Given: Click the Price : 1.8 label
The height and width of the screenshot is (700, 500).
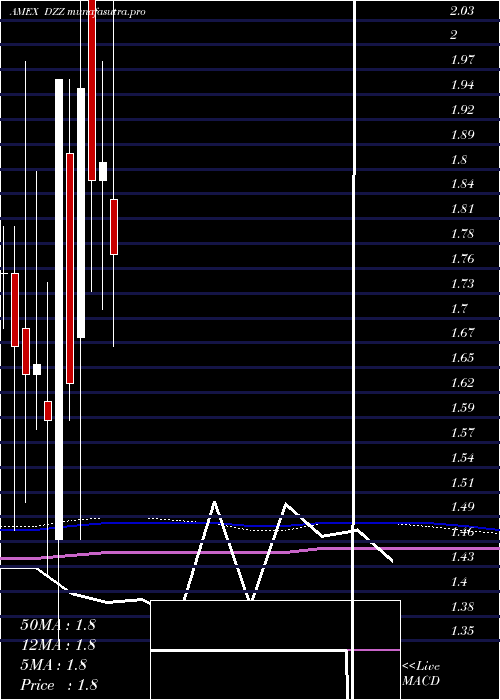Looking at the screenshot, I should pyautogui.click(x=59, y=685).
